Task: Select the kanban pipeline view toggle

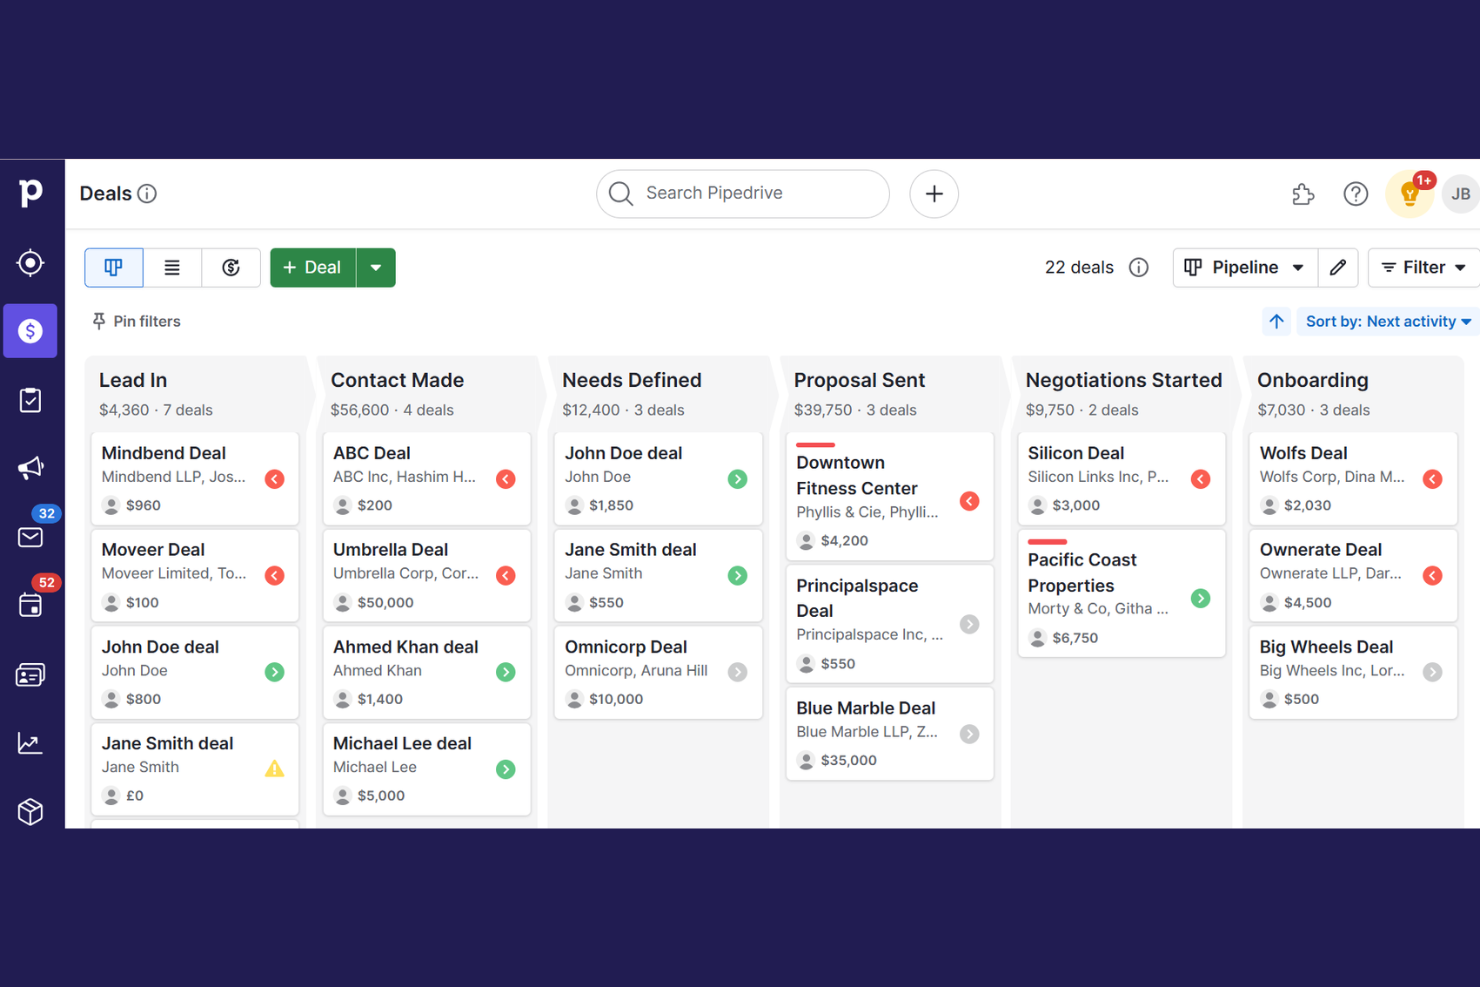Action: (x=113, y=267)
